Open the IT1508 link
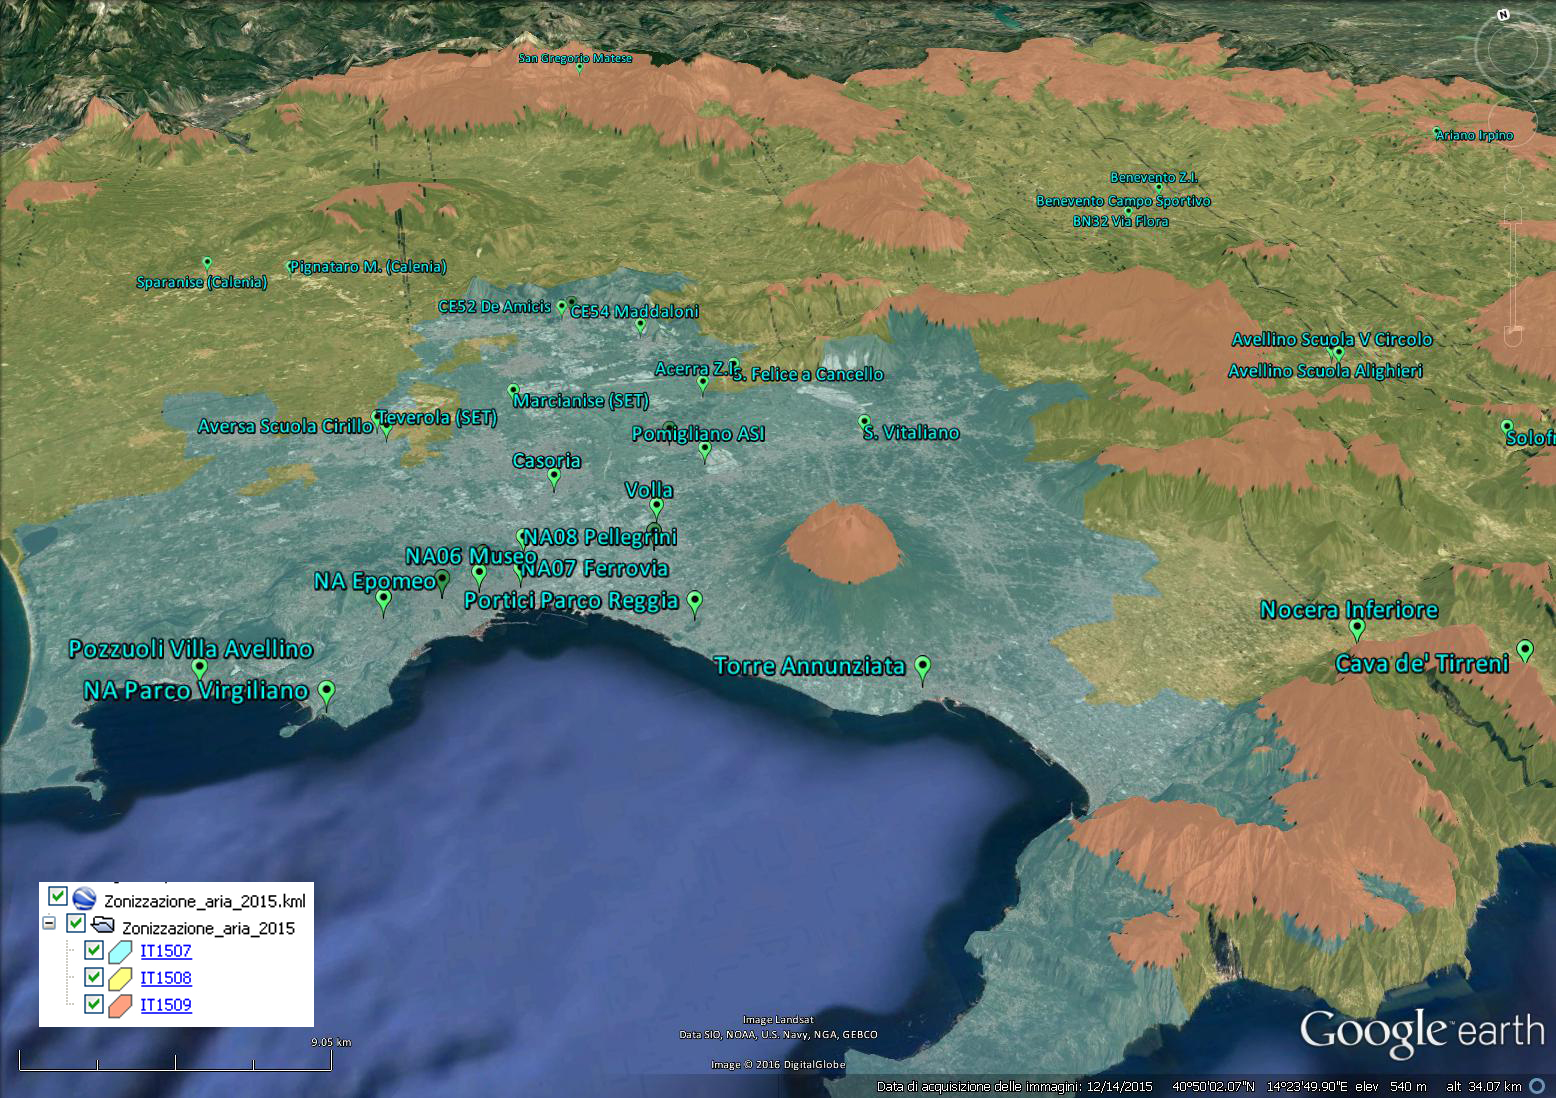The image size is (1556, 1098). [165, 978]
